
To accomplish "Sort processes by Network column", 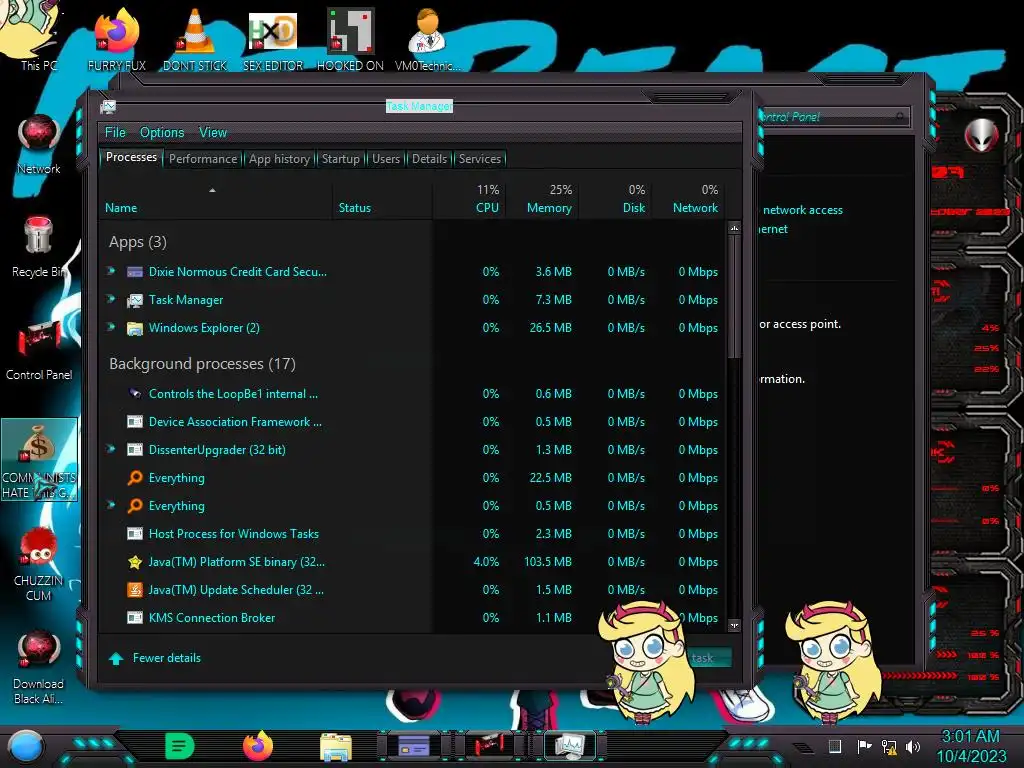I will (x=688, y=200).
